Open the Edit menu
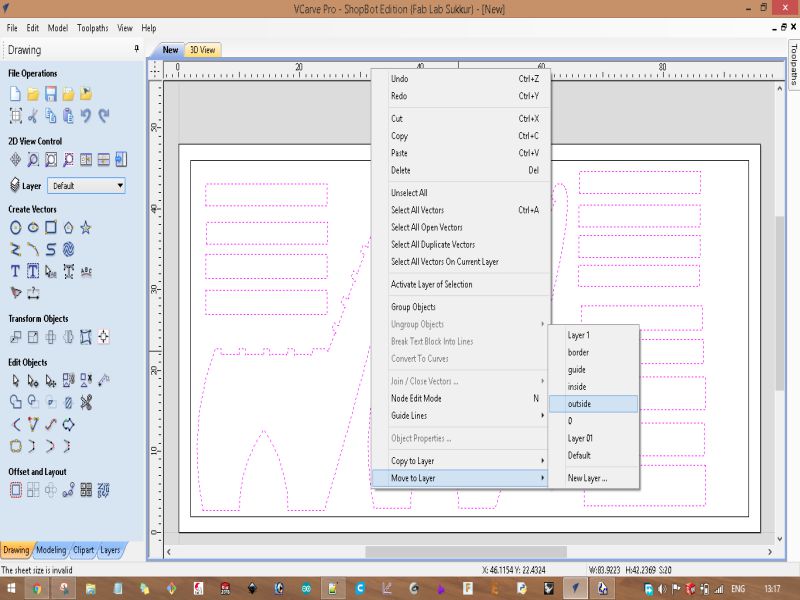This screenshot has width=800, height=600. coord(33,28)
